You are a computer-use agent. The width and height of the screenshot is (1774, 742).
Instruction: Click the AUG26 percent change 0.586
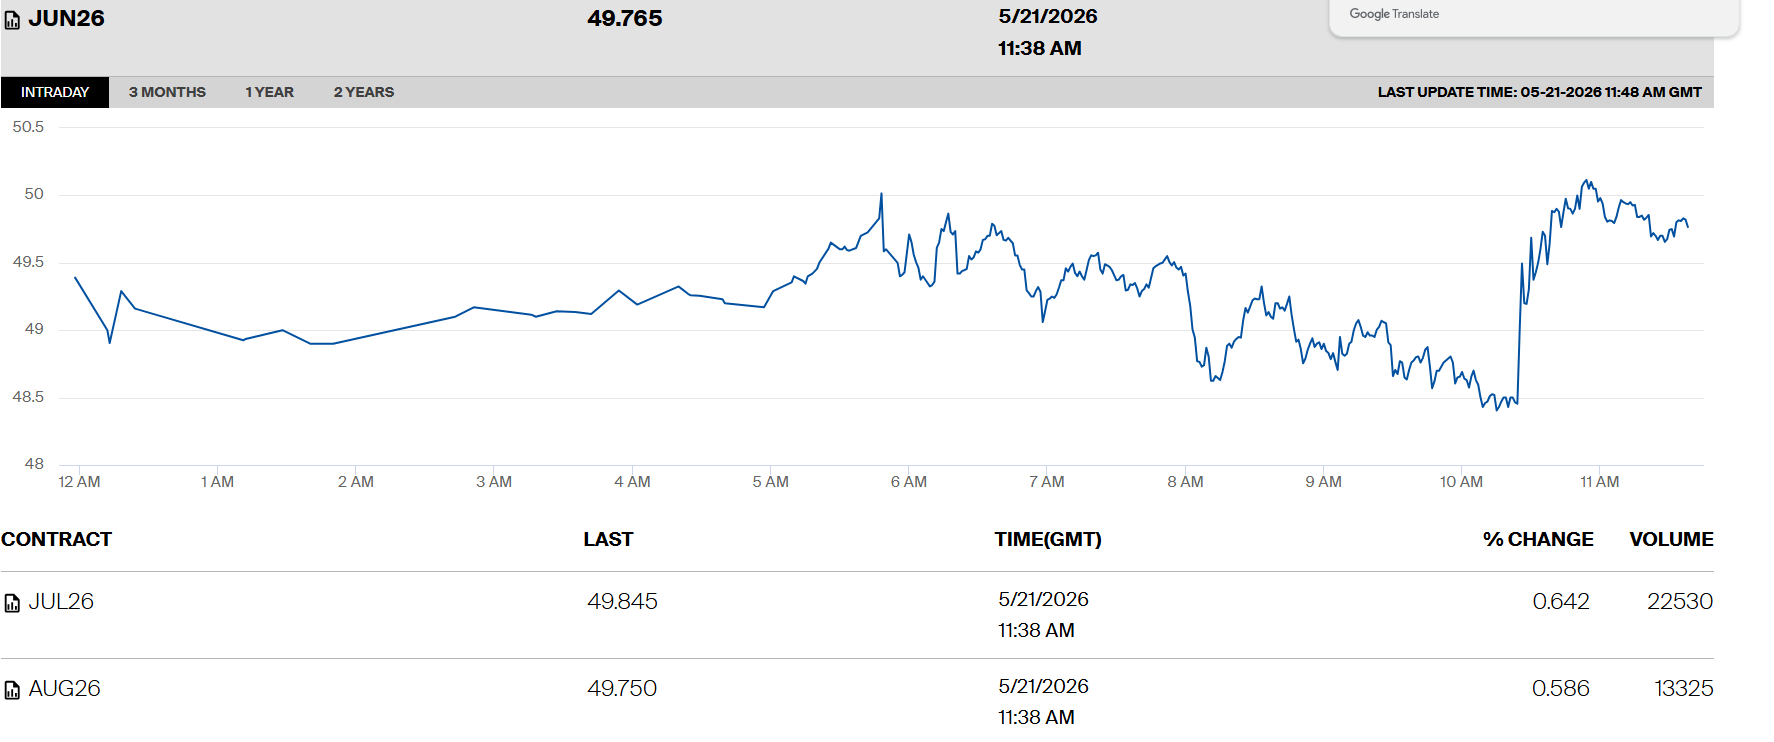coord(1561,688)
